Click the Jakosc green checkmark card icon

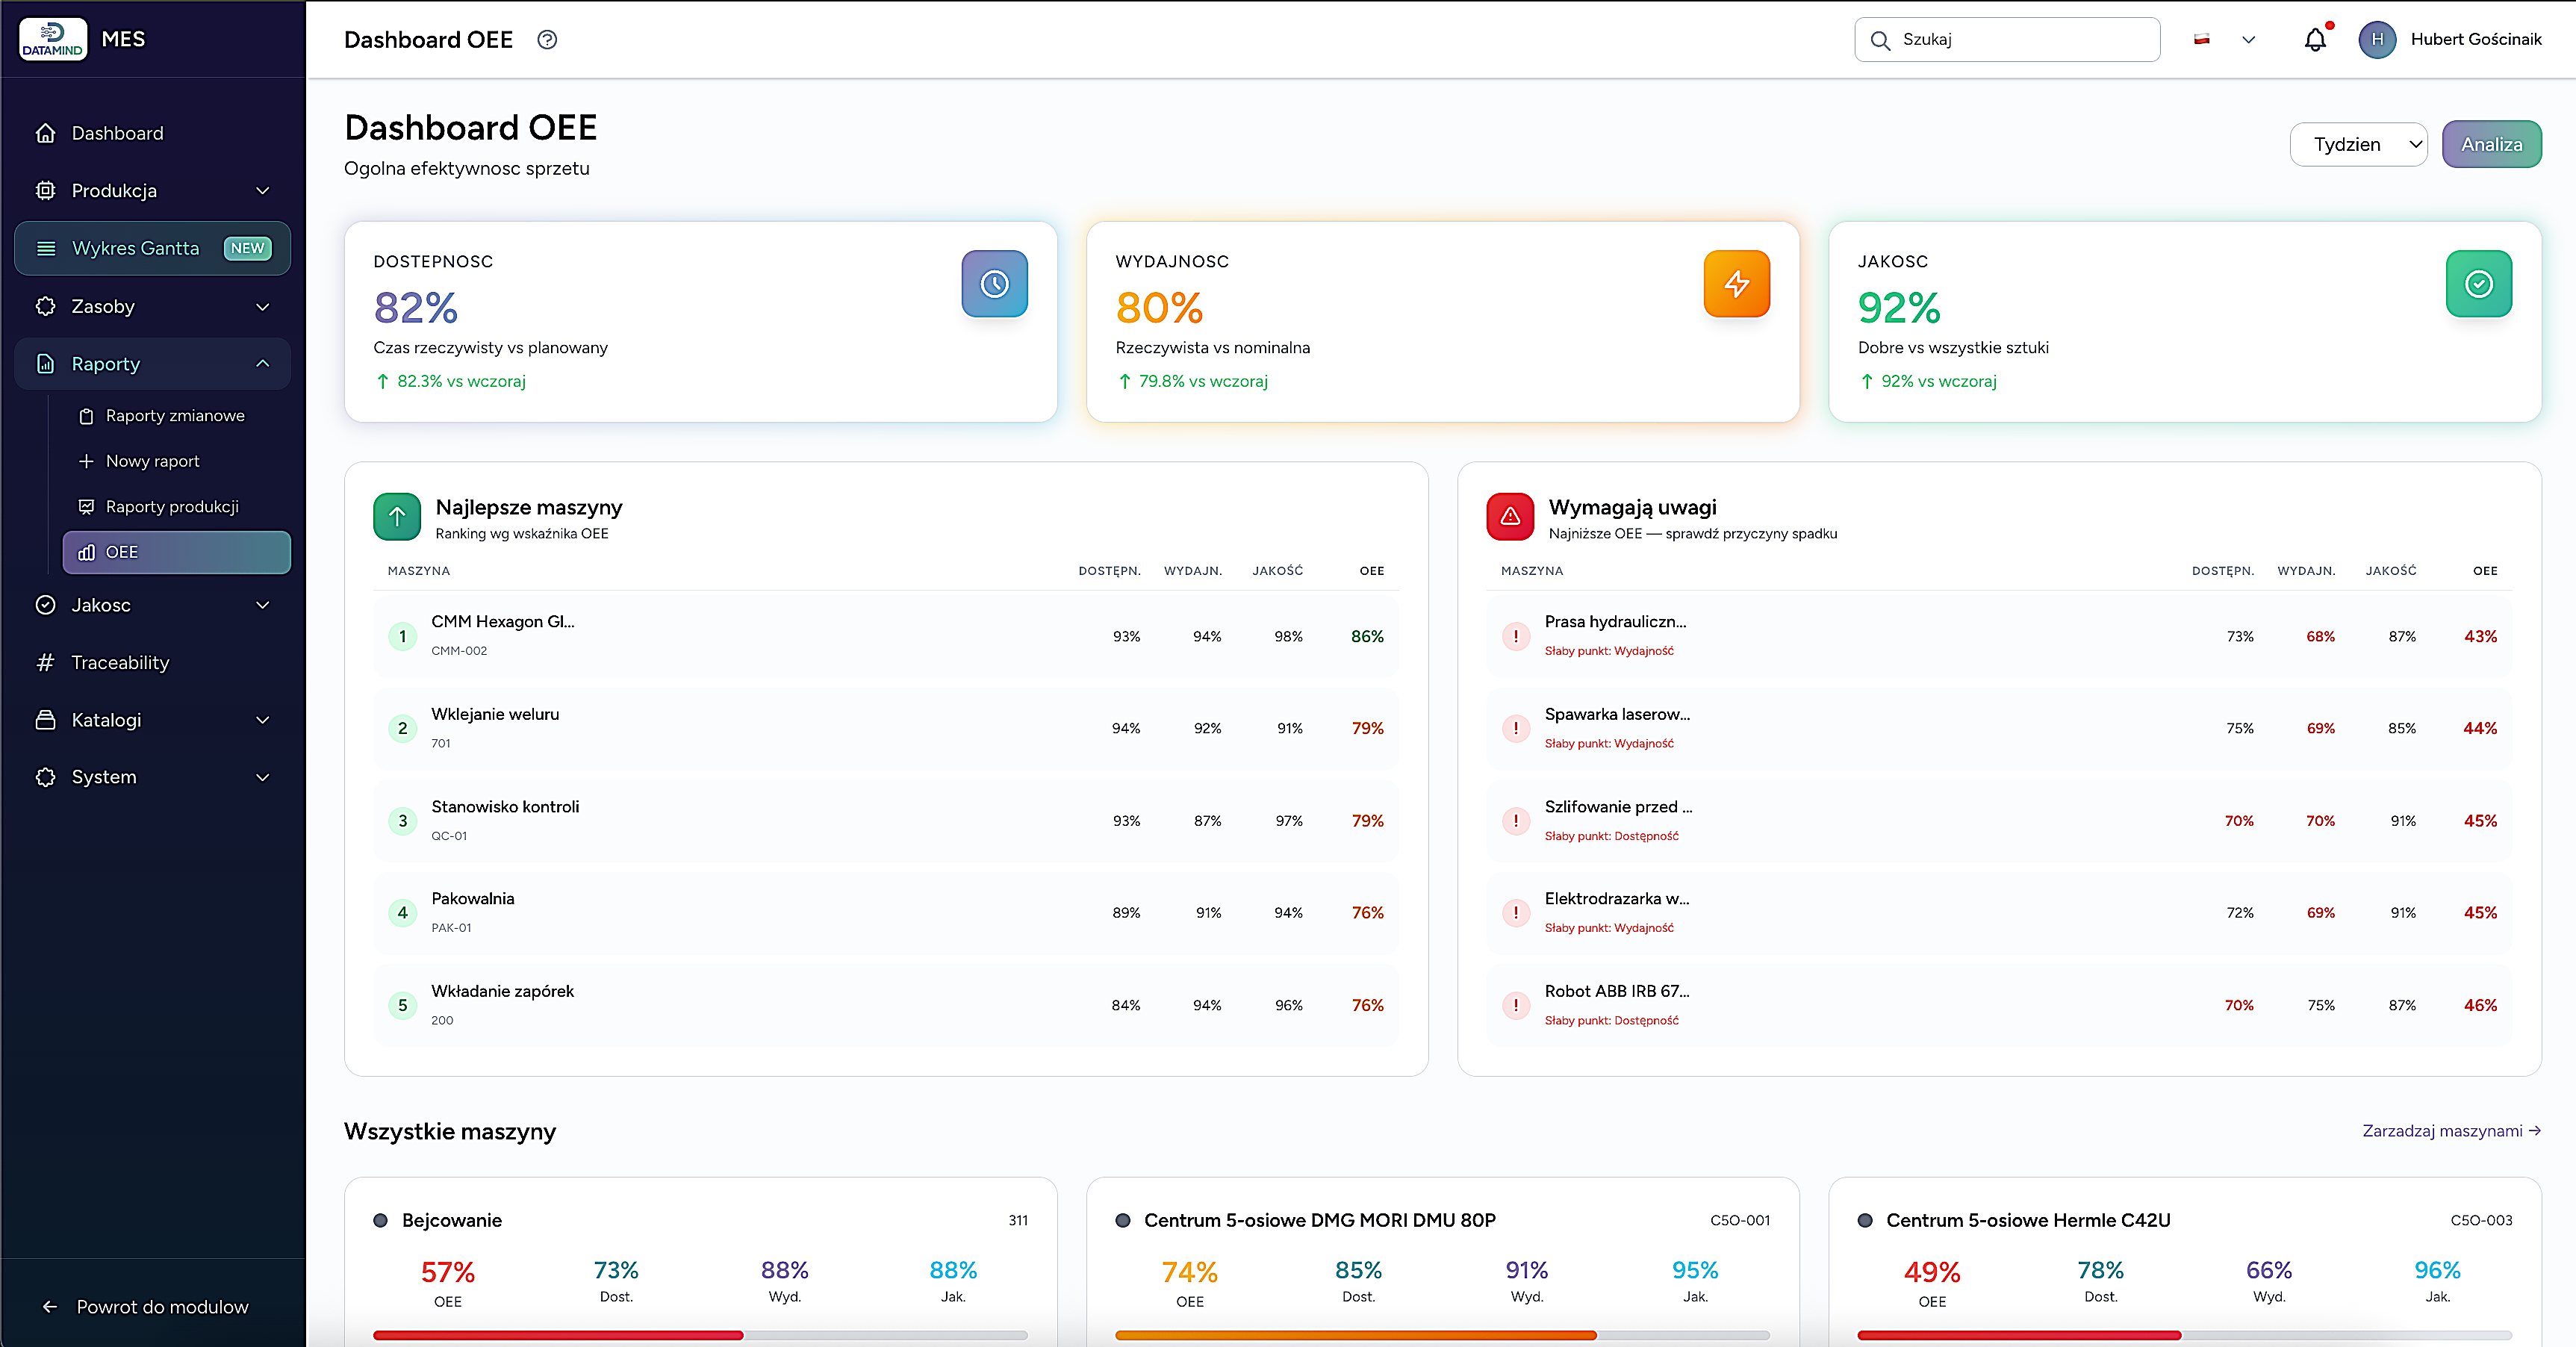pos(2478,284)
